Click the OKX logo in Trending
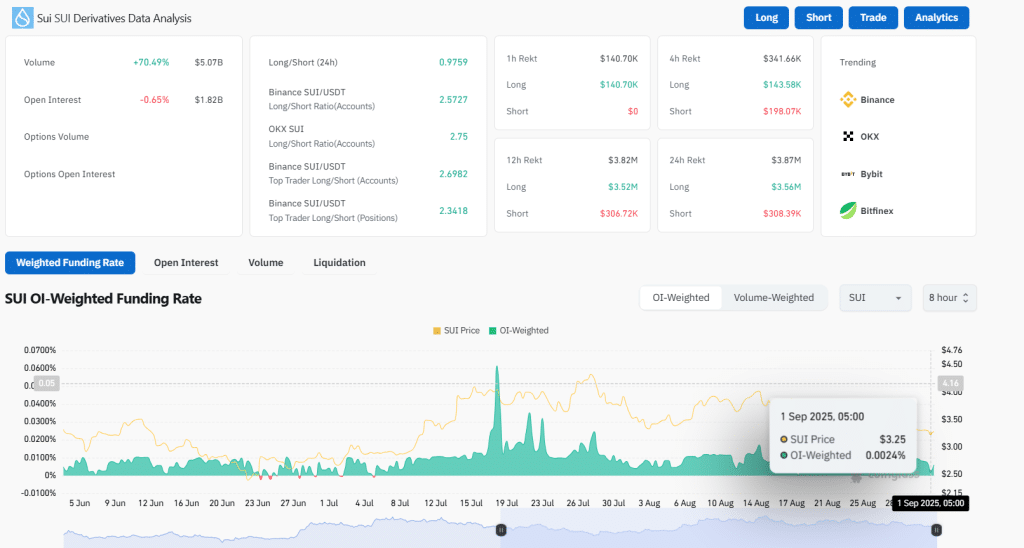Screen dimensions: 1024x548 click(848, 137)
